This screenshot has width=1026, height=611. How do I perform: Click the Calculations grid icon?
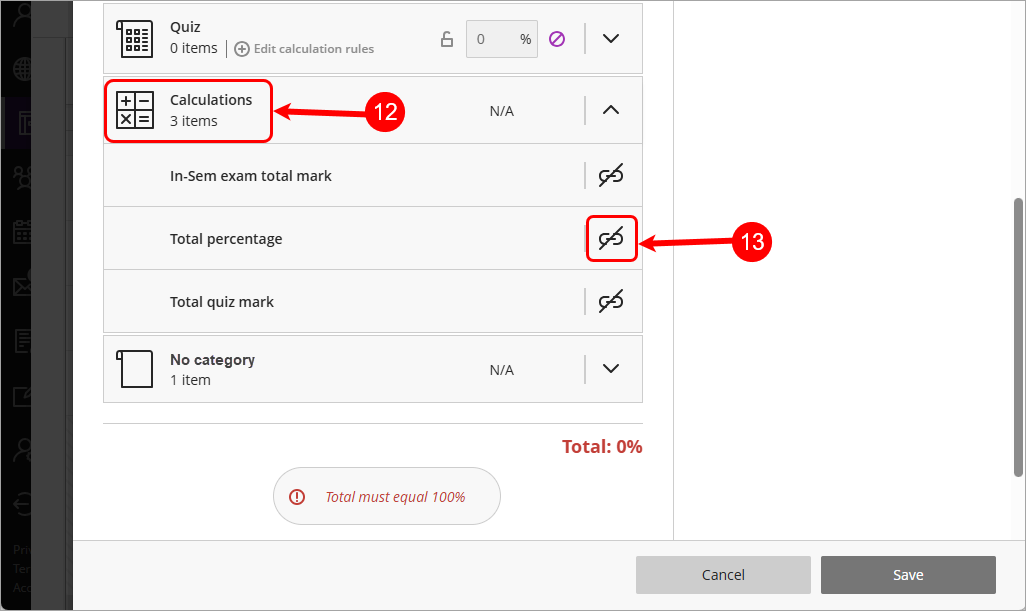coord(135,110)
